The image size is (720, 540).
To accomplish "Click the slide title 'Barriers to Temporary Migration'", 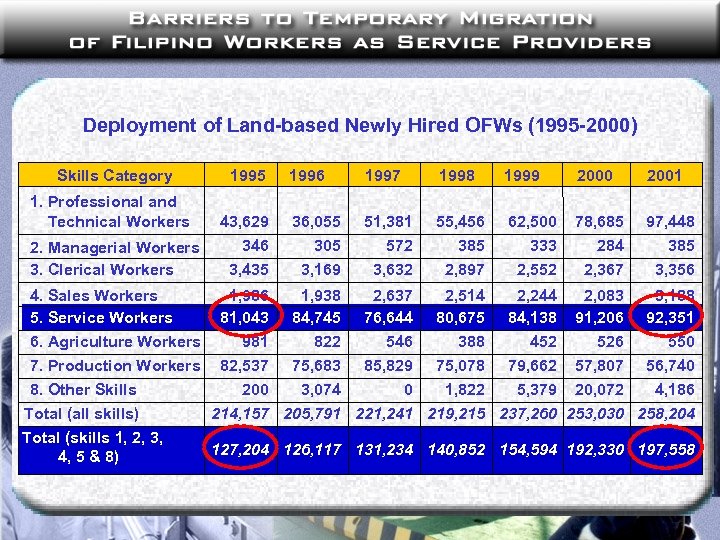I will coord(360,19).
